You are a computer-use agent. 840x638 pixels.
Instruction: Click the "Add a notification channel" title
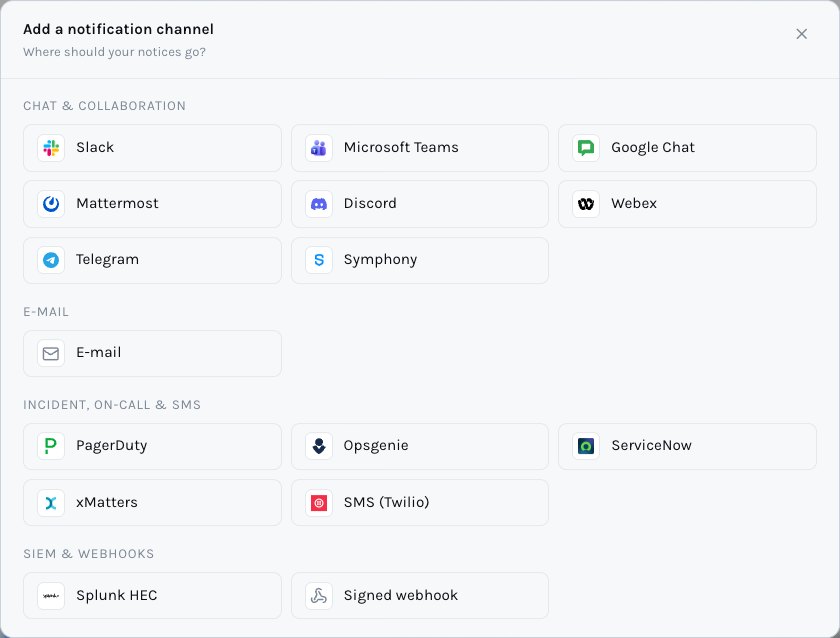(118, 29)
